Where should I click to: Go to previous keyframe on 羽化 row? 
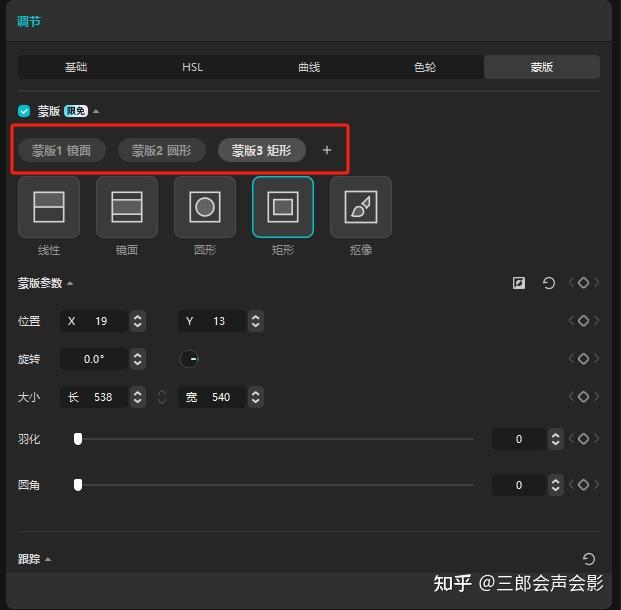(571, 439)
